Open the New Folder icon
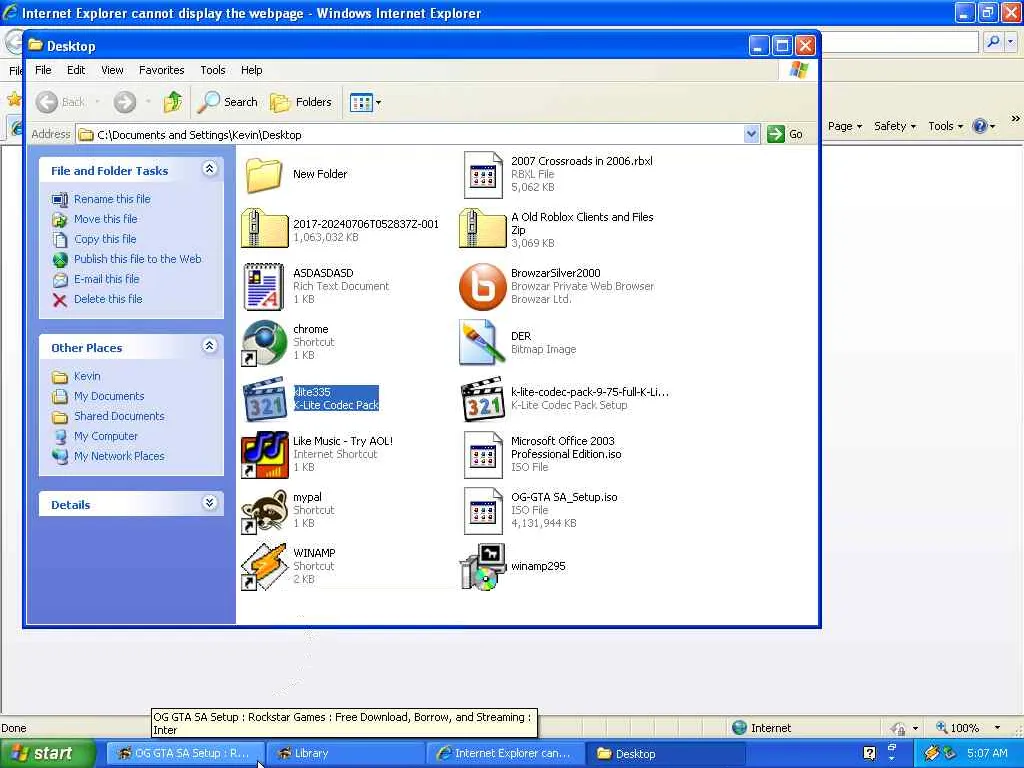This screenshot has width=1024, height=768. tap(264, 174)
